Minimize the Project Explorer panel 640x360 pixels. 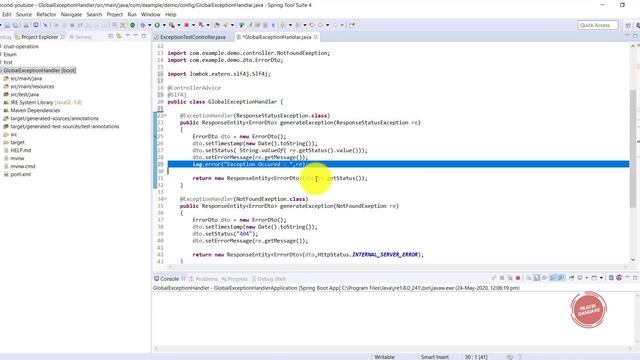pos(136,36)
